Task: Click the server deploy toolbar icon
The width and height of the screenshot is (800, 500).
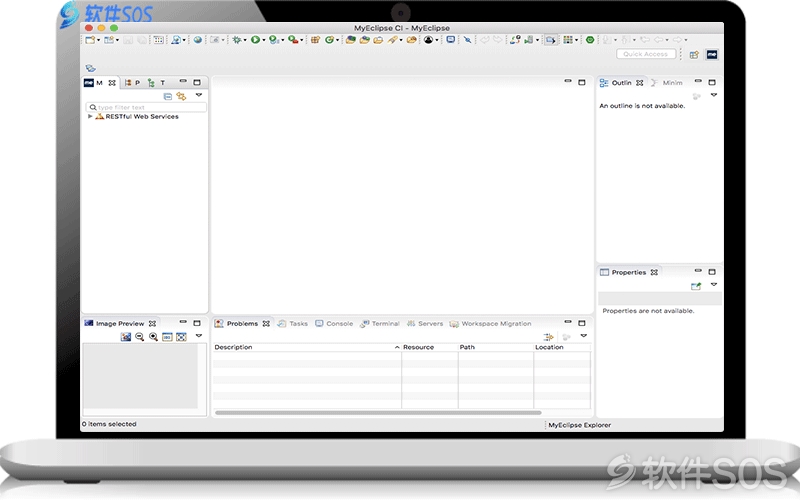Action: pyautogui.click(x=529, y=40)
